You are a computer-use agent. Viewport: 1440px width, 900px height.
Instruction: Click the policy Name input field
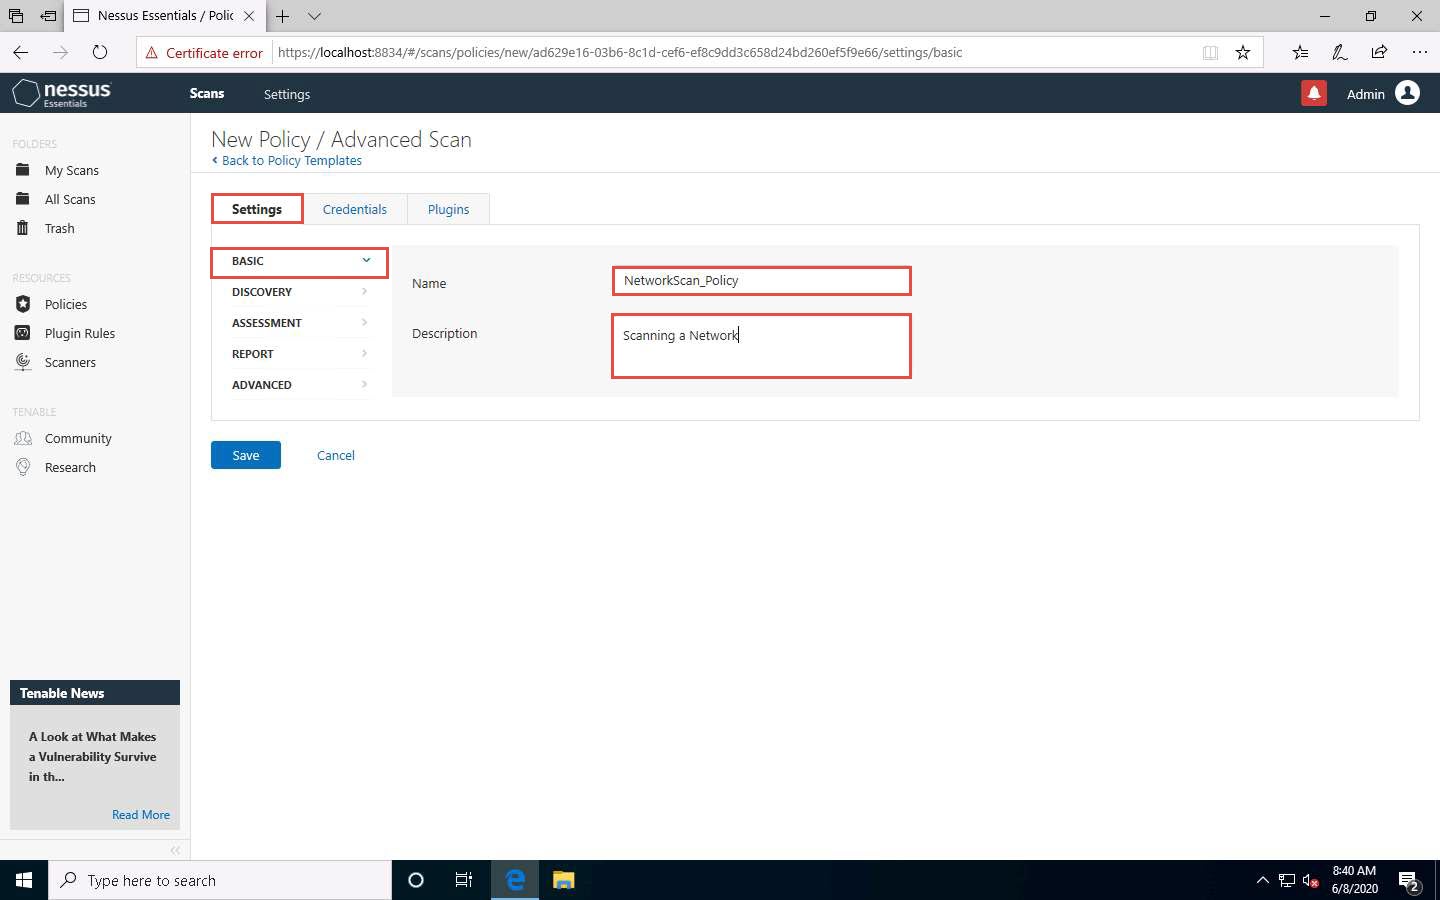pos(761,280)
